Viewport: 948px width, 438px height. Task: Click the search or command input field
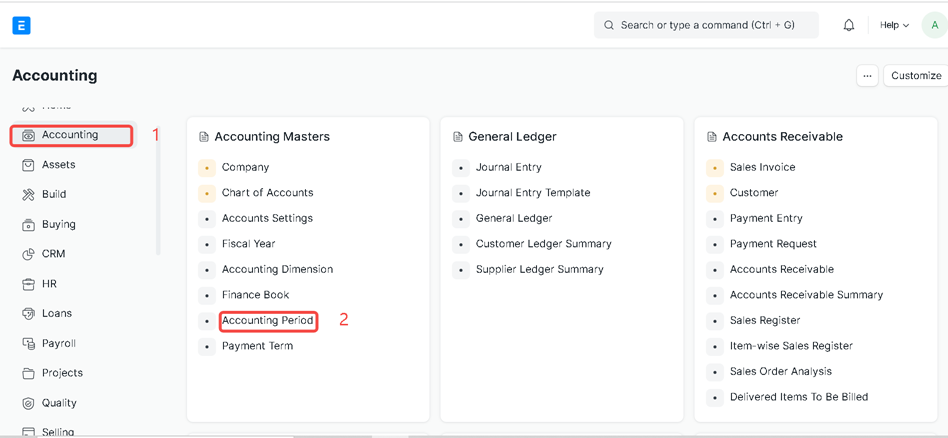(706, 25)
